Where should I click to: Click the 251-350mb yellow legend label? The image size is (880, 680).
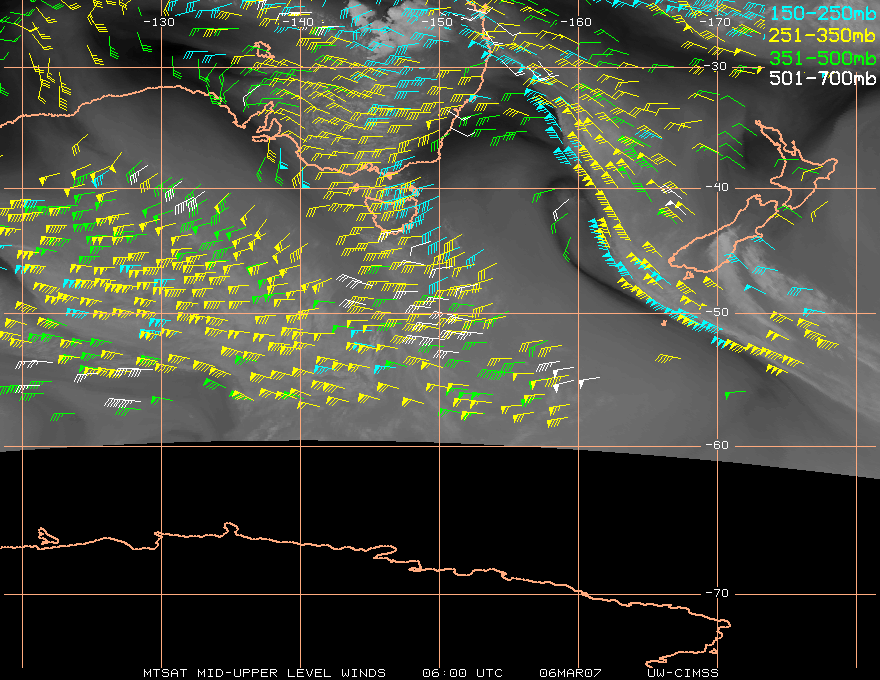[x=823, y=35]
